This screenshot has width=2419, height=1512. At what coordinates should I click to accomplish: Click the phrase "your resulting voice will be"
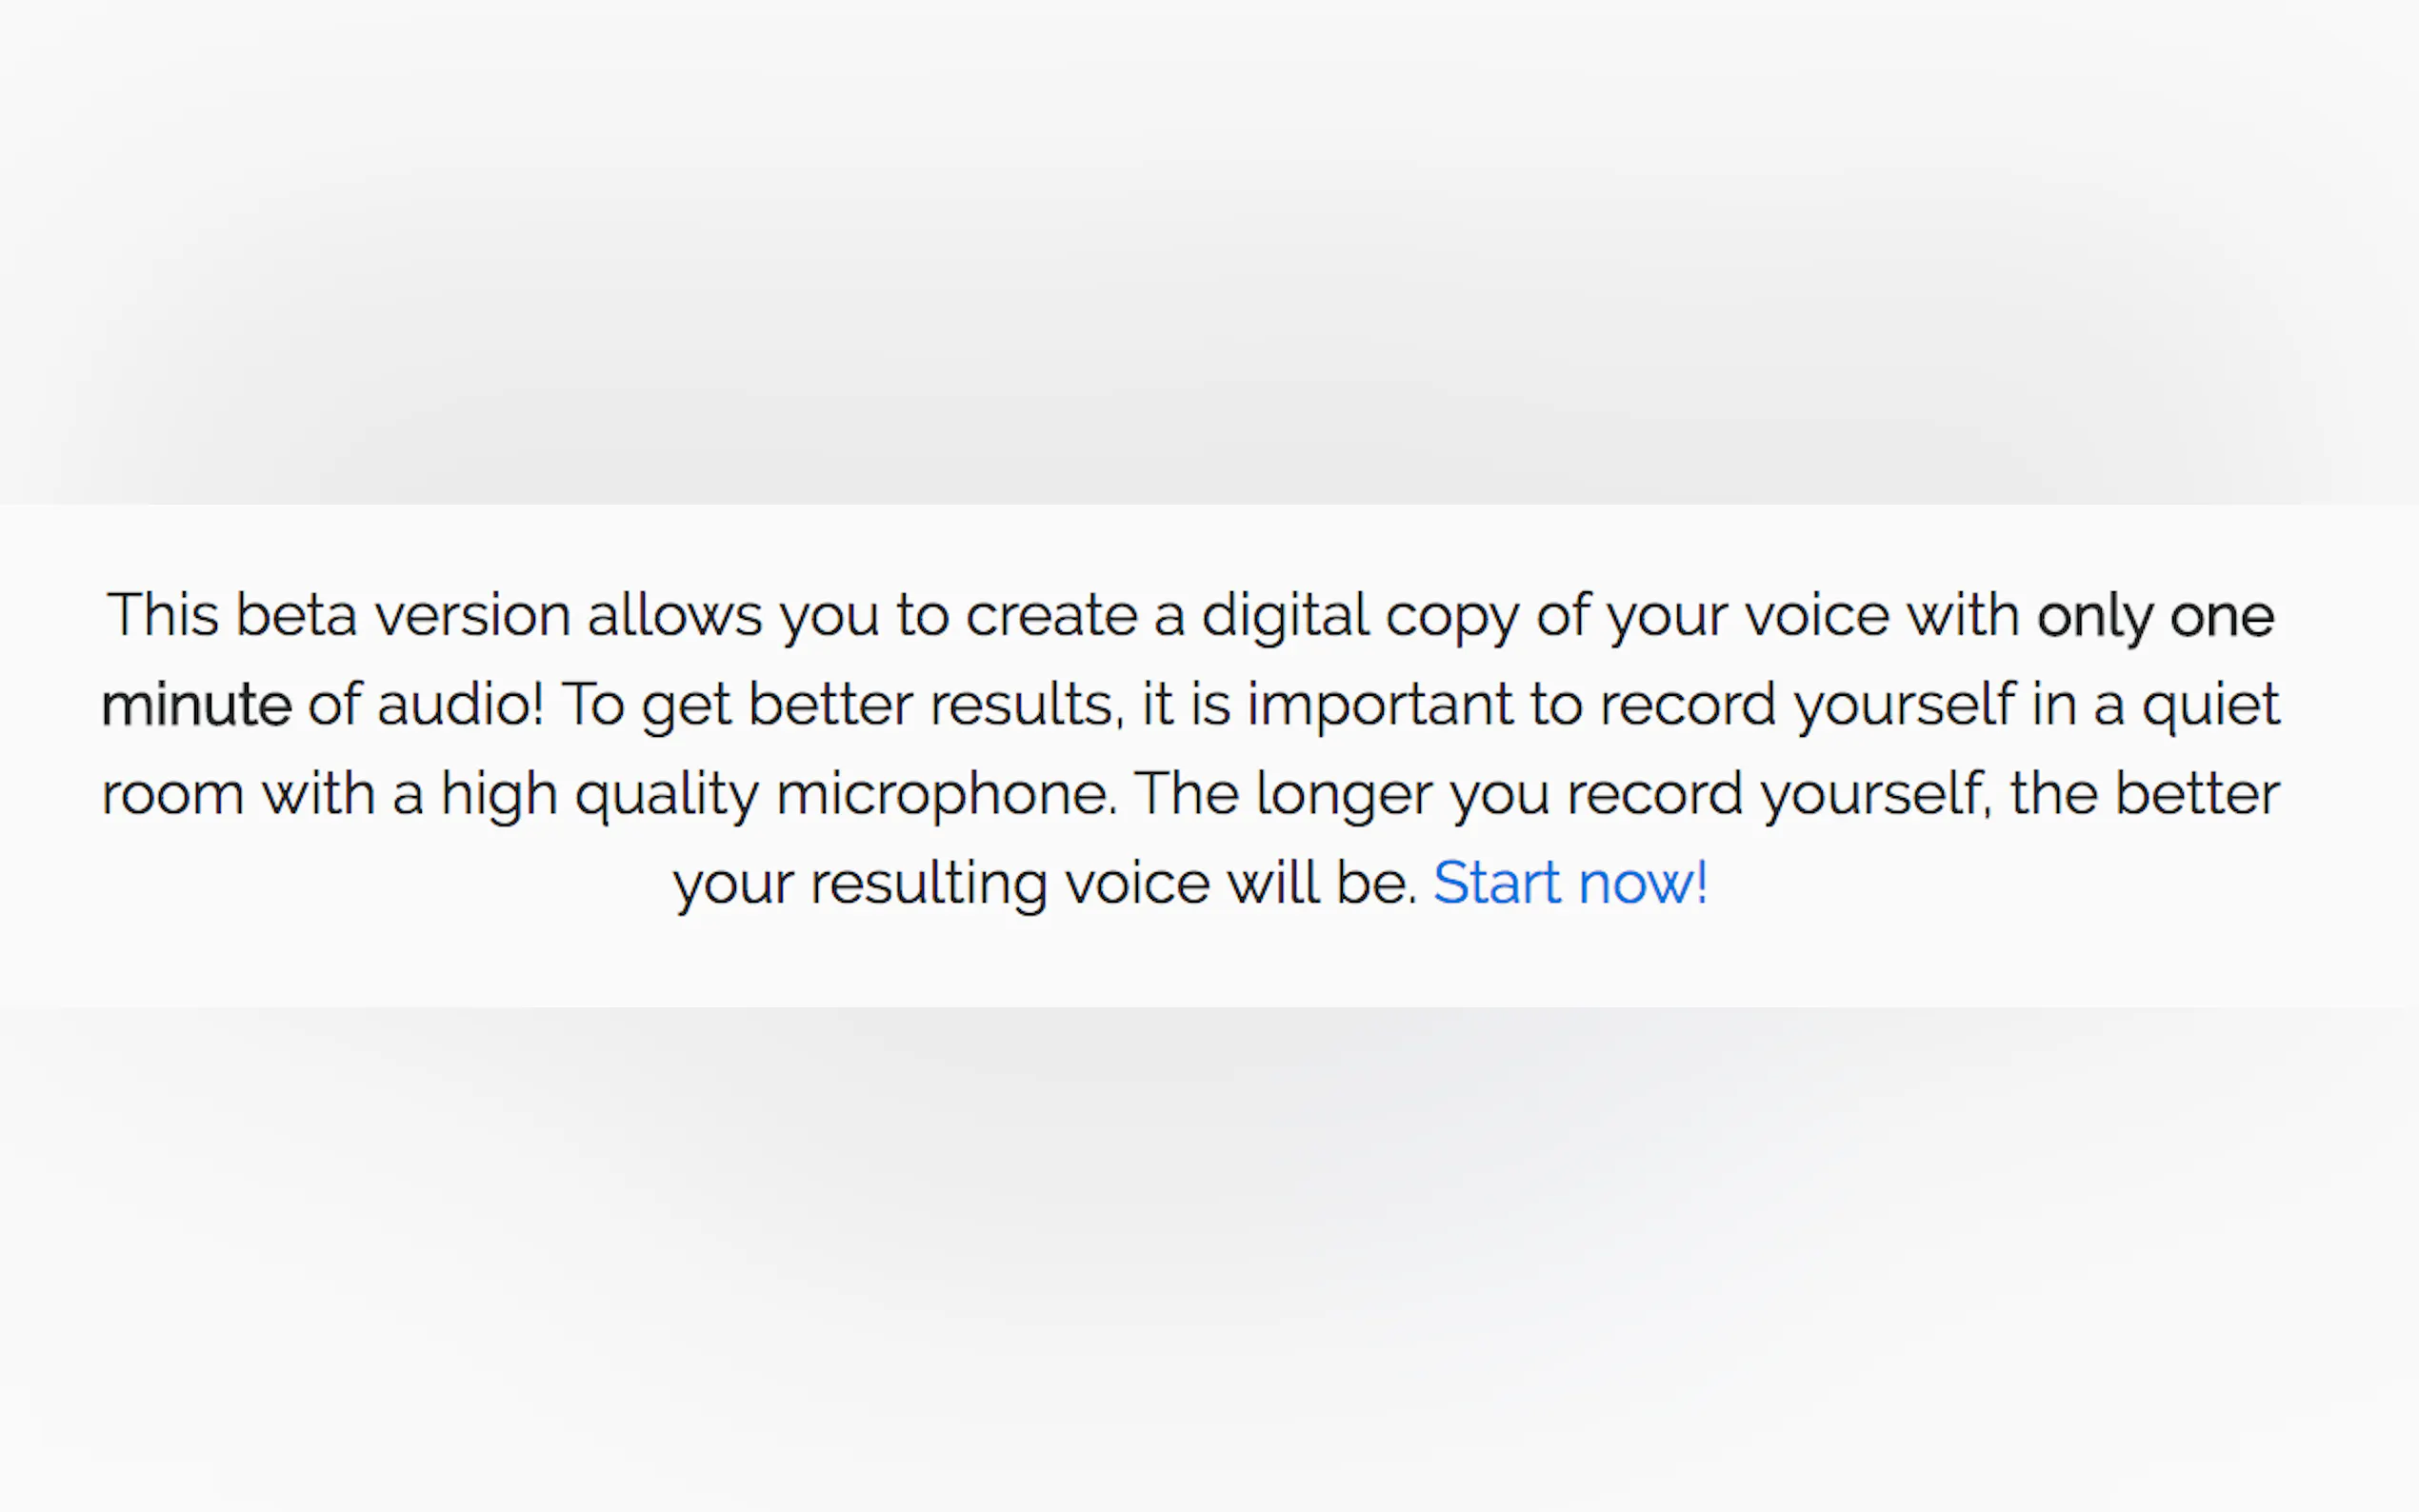pos(1043,884)
